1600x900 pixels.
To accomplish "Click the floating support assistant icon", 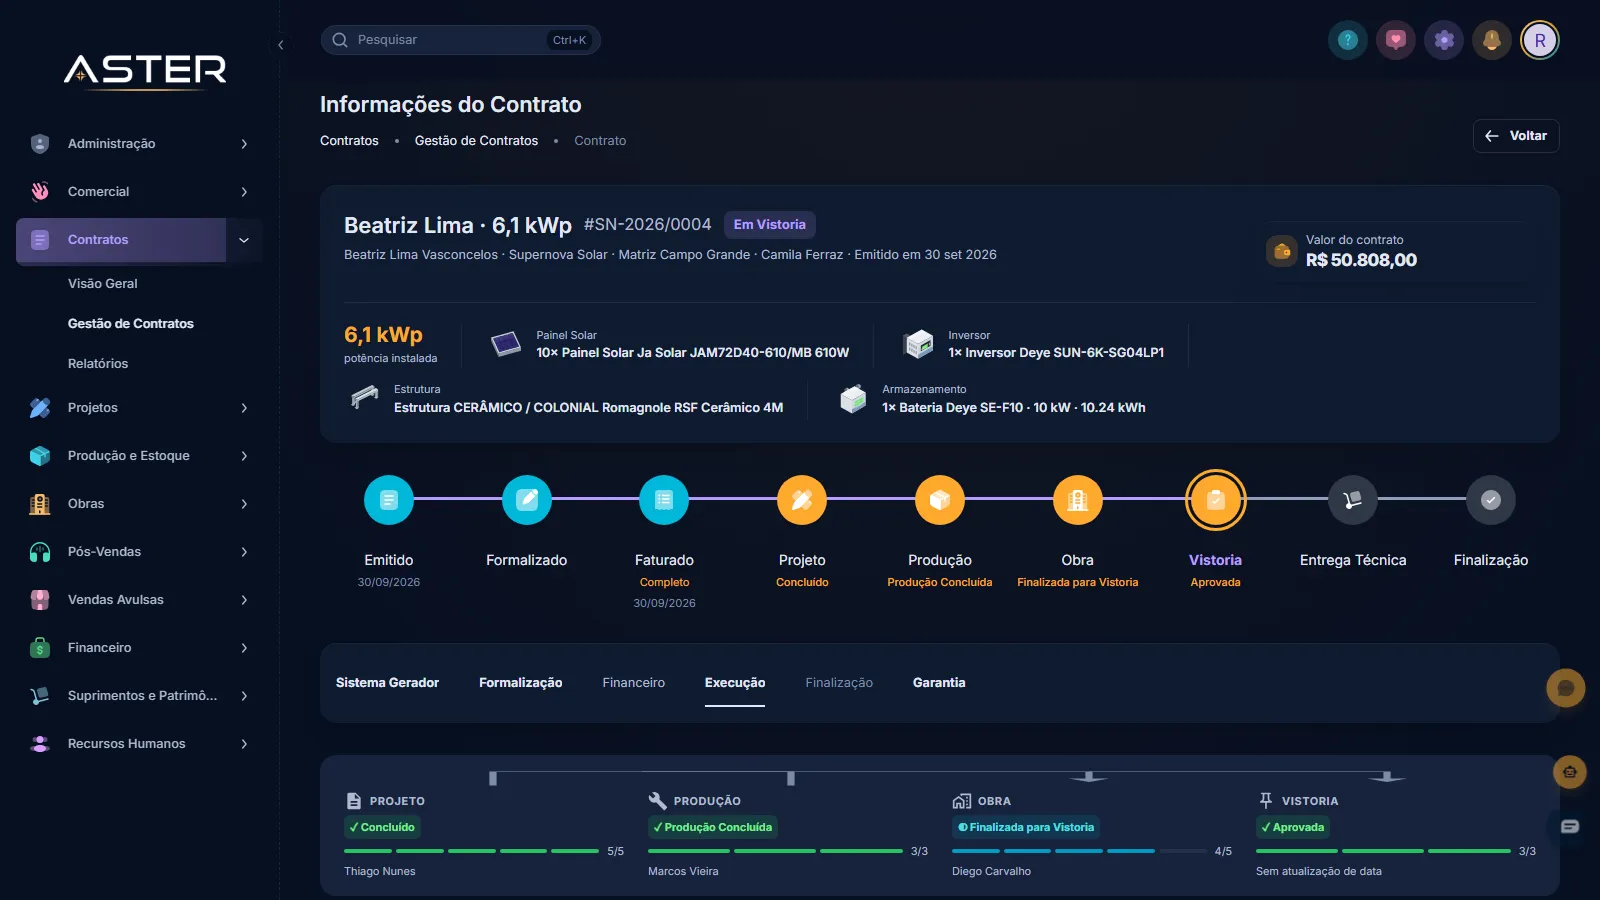I will pyautogui.click(x=1570, y=772).
